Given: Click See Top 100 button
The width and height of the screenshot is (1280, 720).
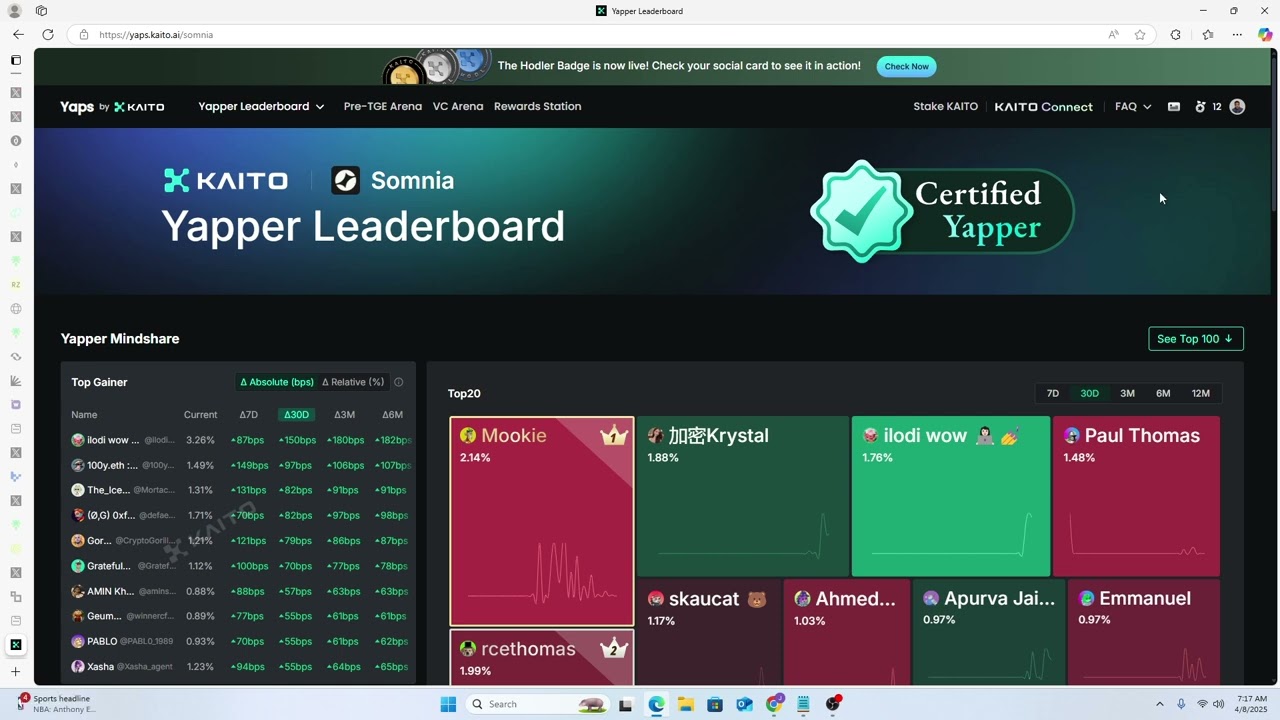Looking at the screenshot, I should [x=1196, y=339].
